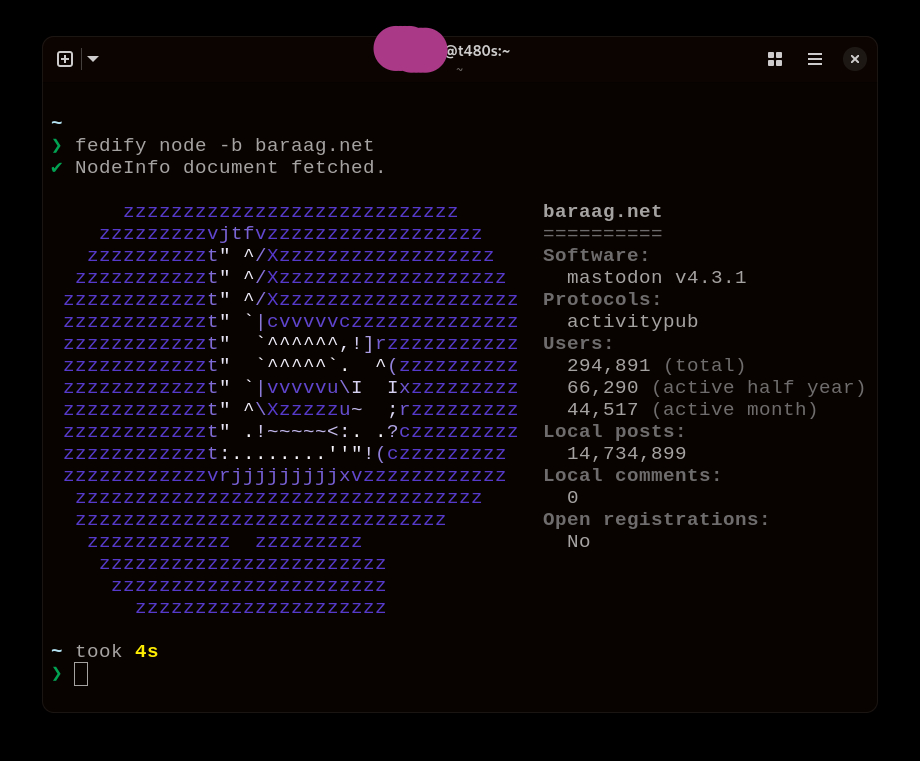Open the hamburger main menu

814,59
